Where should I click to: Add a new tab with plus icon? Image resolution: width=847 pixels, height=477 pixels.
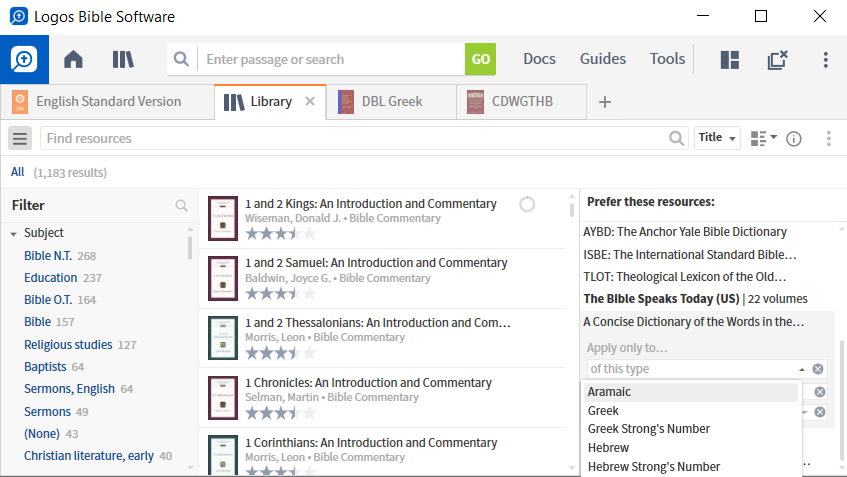point(605,102)
